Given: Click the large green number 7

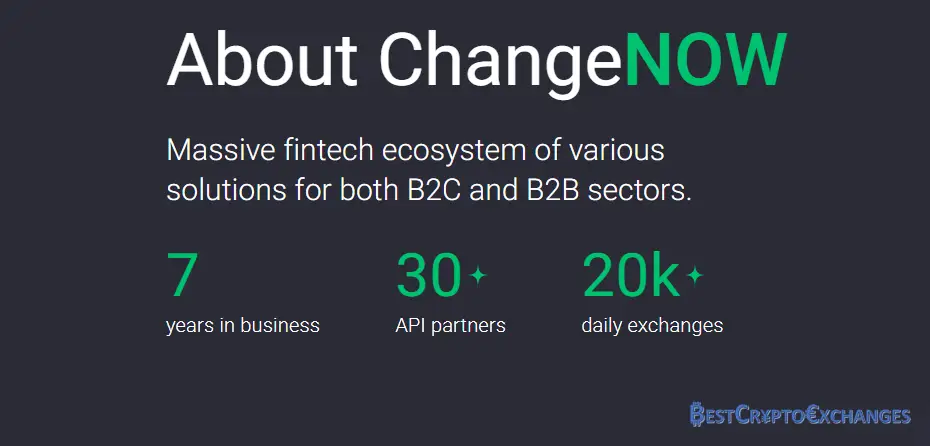Looking at the screenshot, I should 181,275.
